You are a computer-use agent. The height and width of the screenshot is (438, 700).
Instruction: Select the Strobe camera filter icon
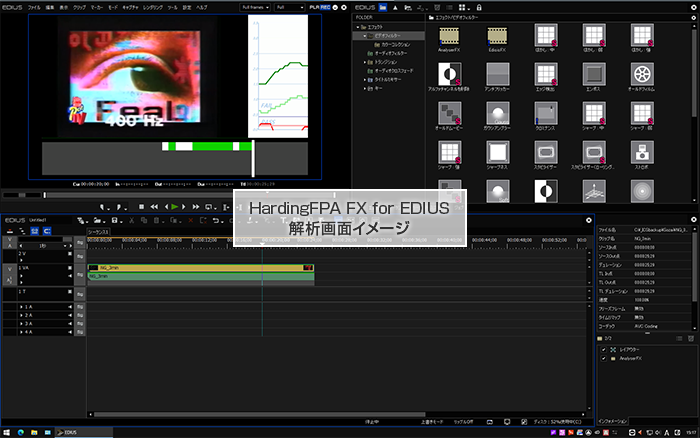(x=642, y=152)
